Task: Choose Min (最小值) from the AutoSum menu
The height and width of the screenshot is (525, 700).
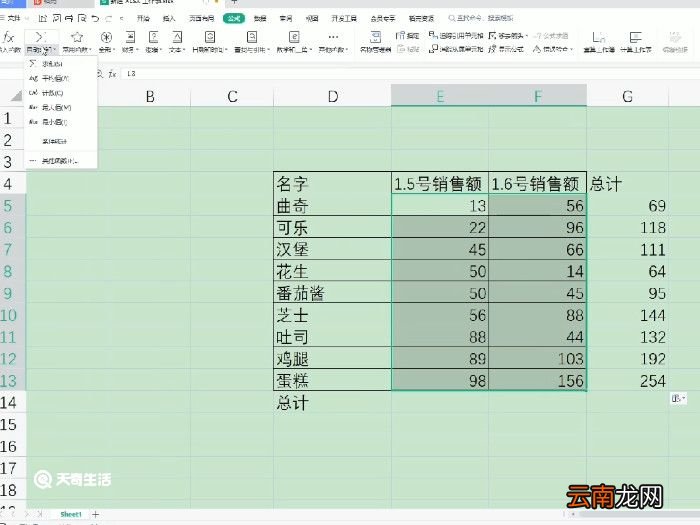Action: point(61,122)
